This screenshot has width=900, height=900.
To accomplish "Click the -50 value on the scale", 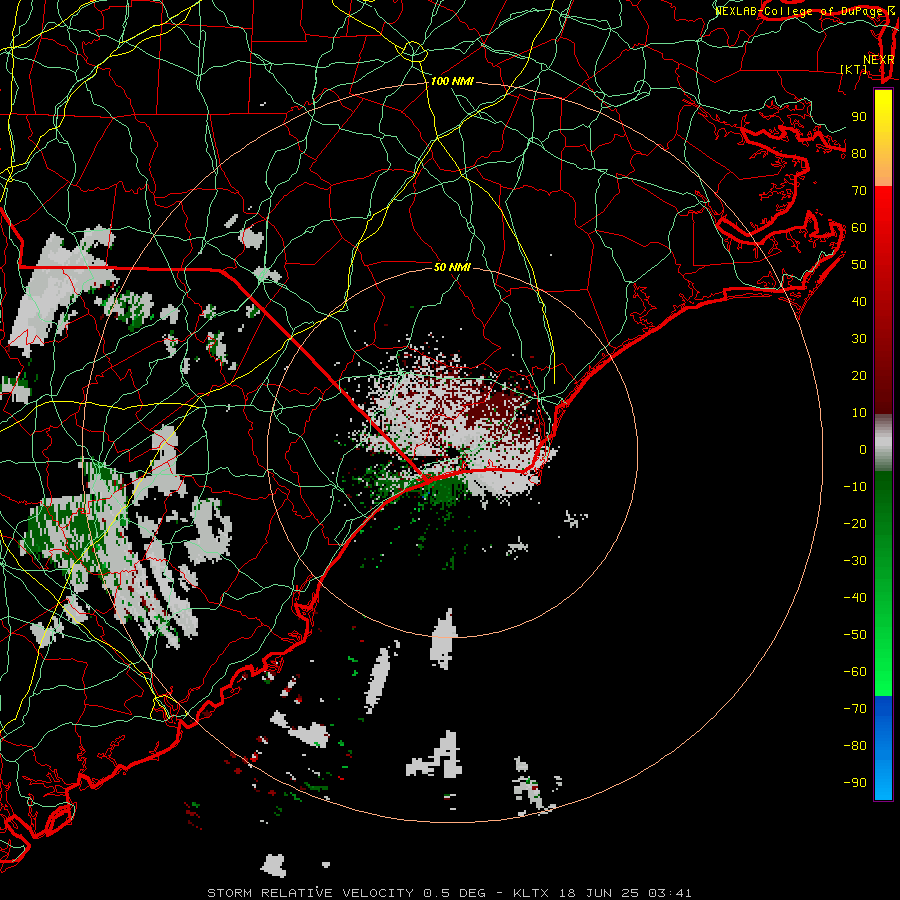I will tap(855, 635).
